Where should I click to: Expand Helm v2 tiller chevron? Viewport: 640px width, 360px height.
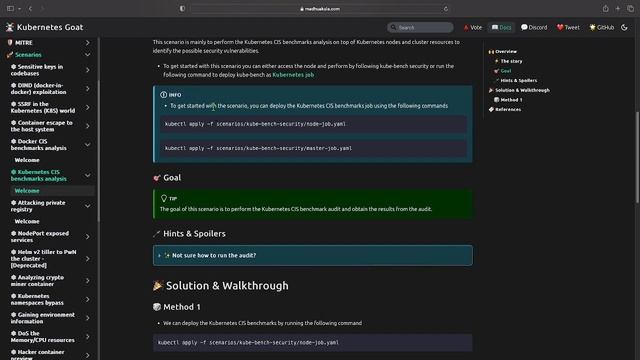click(x=87, y=259)
